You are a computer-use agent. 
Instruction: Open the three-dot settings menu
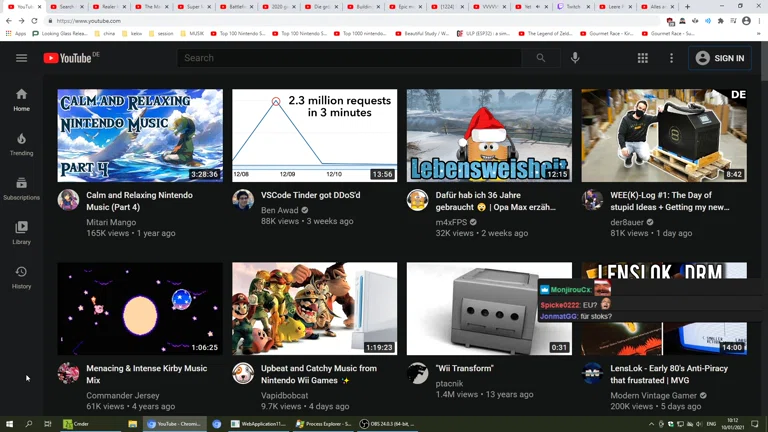click(x=672, y=58)
